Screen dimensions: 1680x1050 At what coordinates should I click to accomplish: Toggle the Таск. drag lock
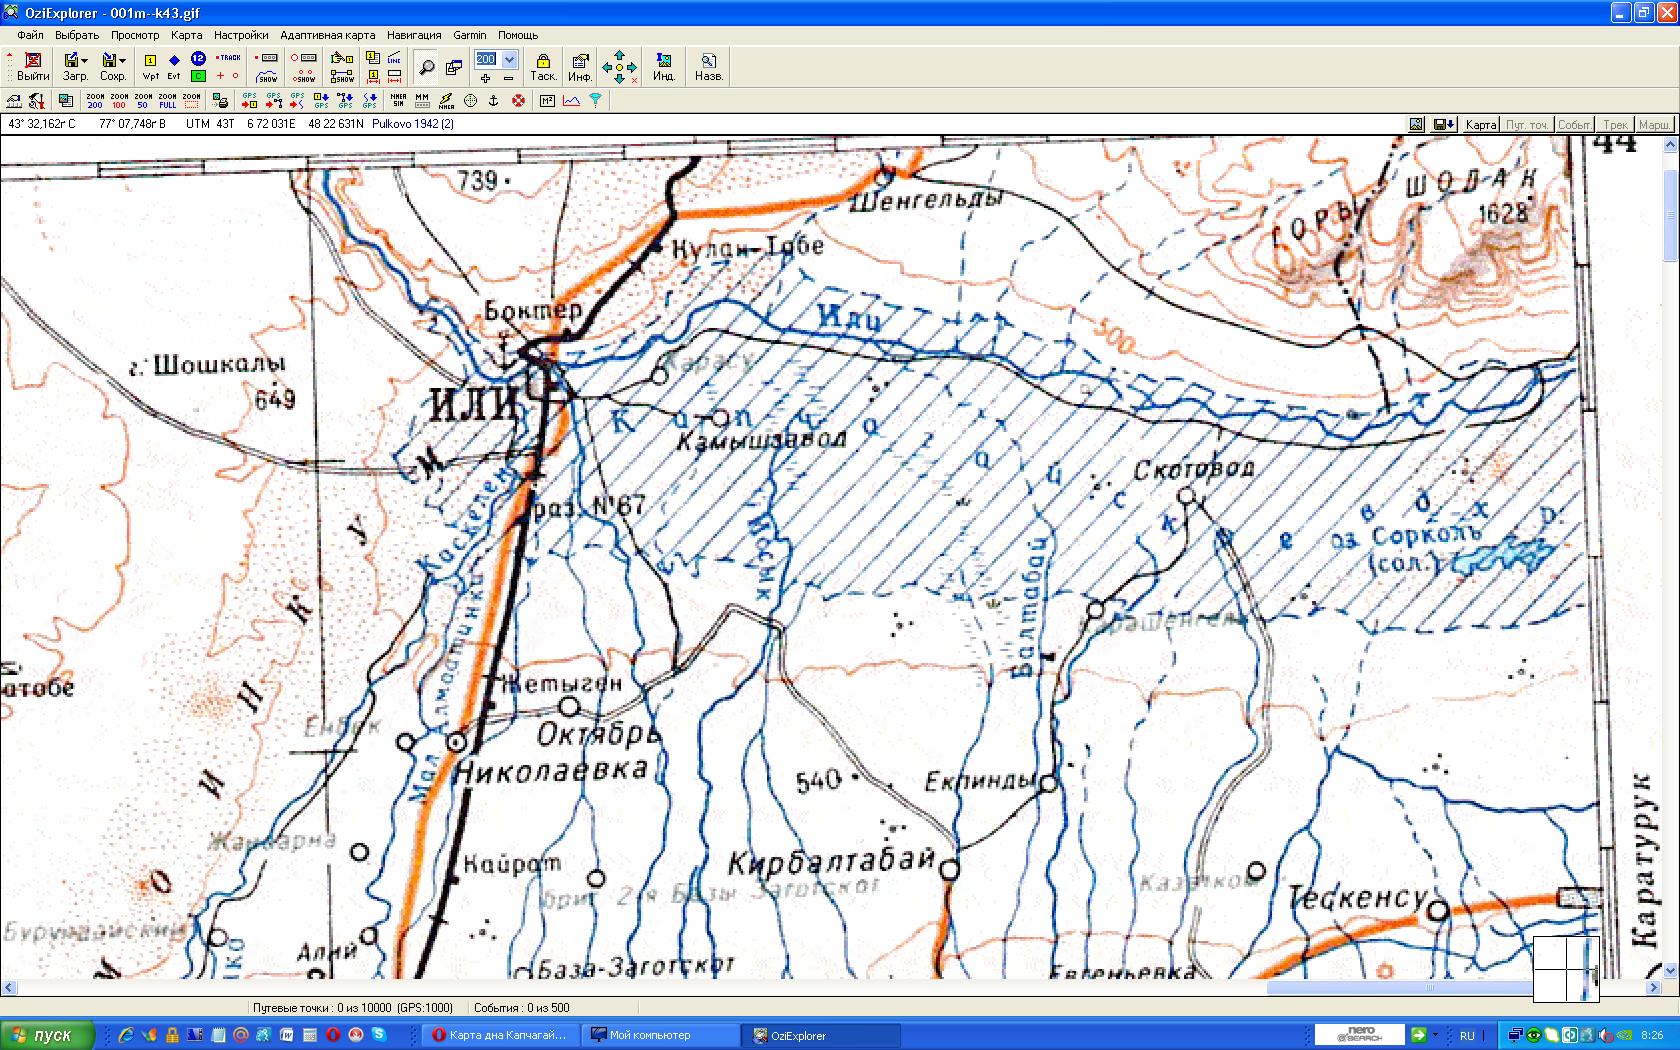(543, 66)
